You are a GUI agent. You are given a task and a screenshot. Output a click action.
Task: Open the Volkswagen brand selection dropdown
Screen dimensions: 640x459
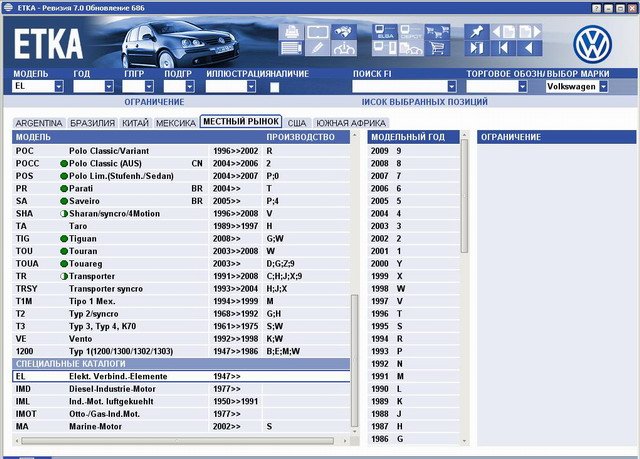click(603, 86)
